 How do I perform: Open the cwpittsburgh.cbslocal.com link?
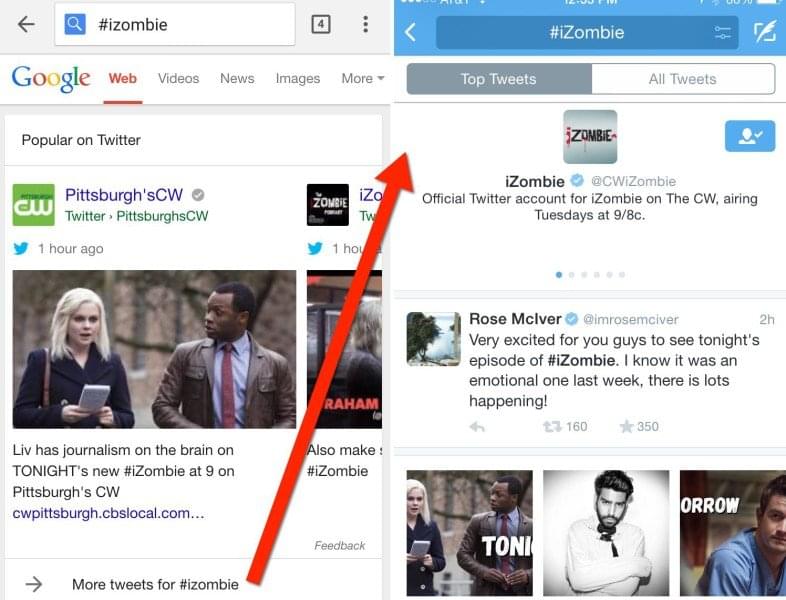coord(108,513)
